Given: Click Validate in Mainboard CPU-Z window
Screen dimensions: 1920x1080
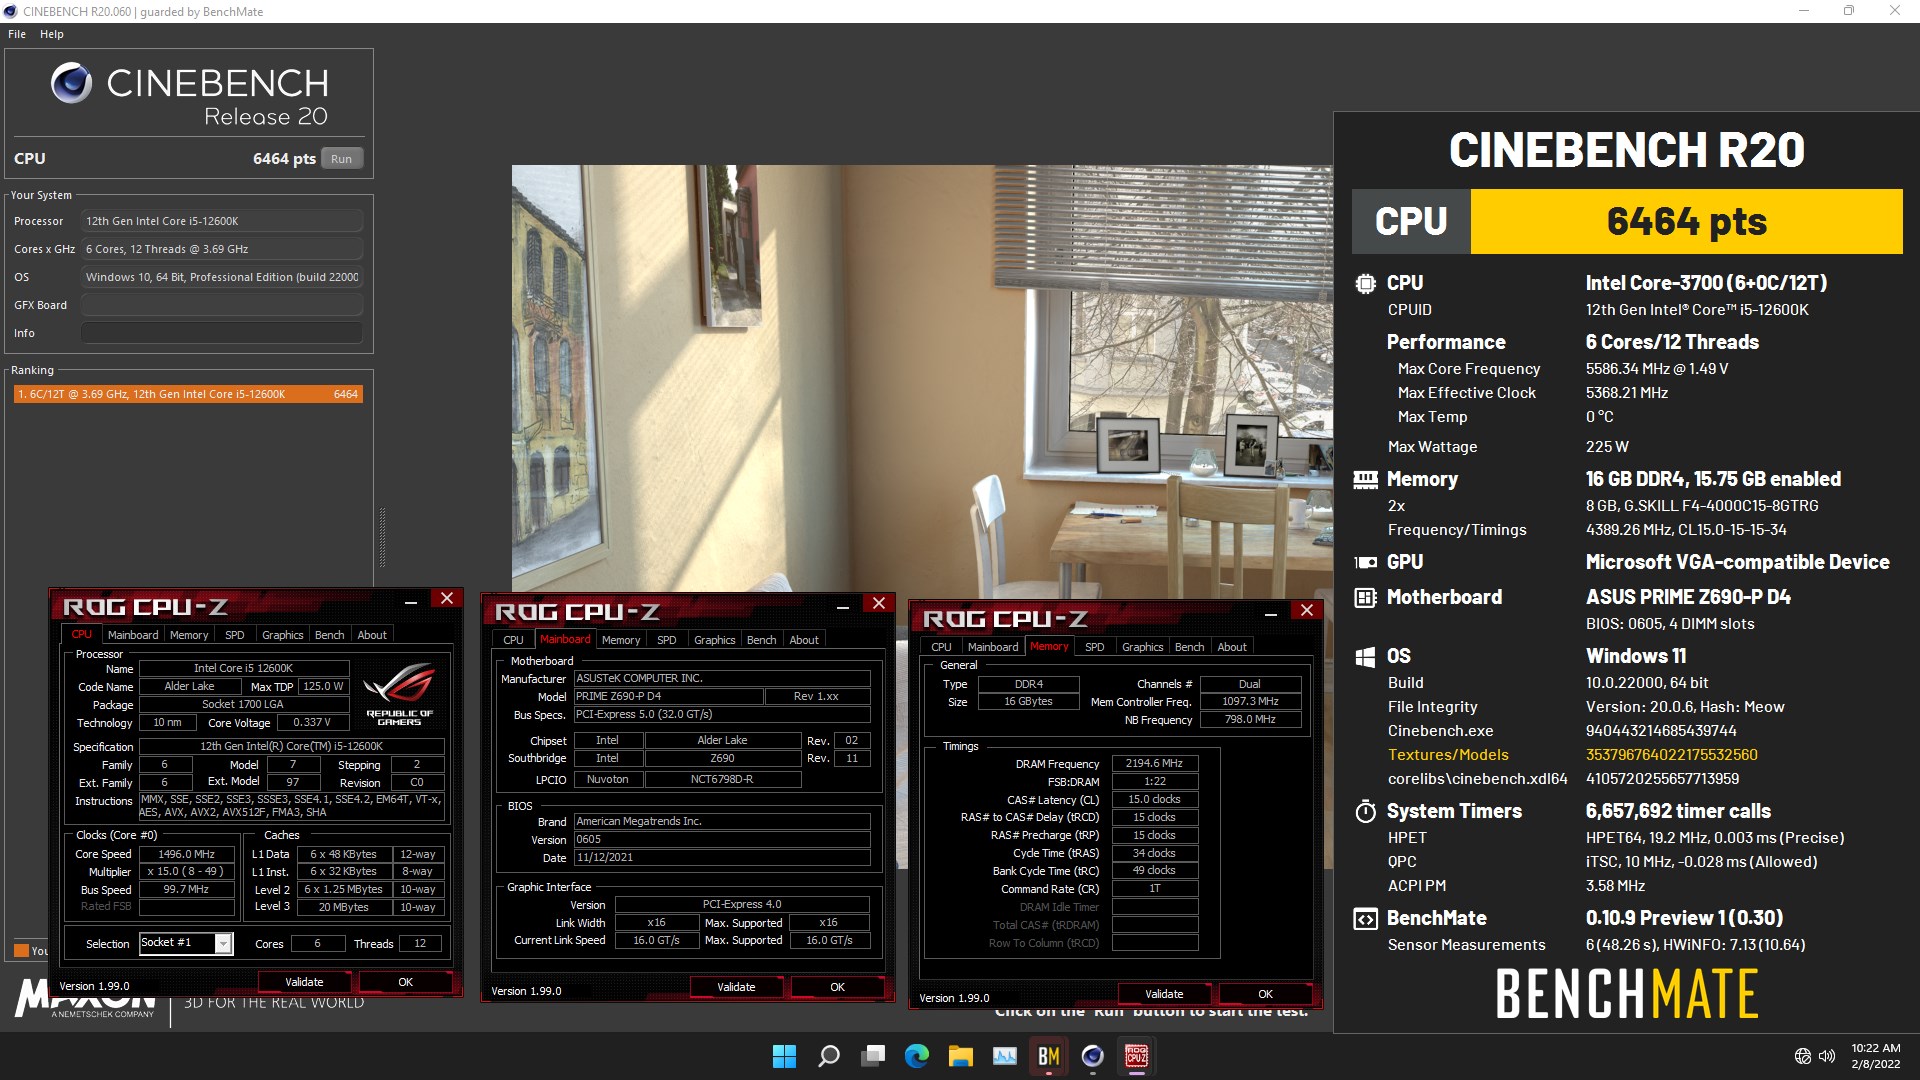Looking at the screenshot, I should click(x=737, y=987).
